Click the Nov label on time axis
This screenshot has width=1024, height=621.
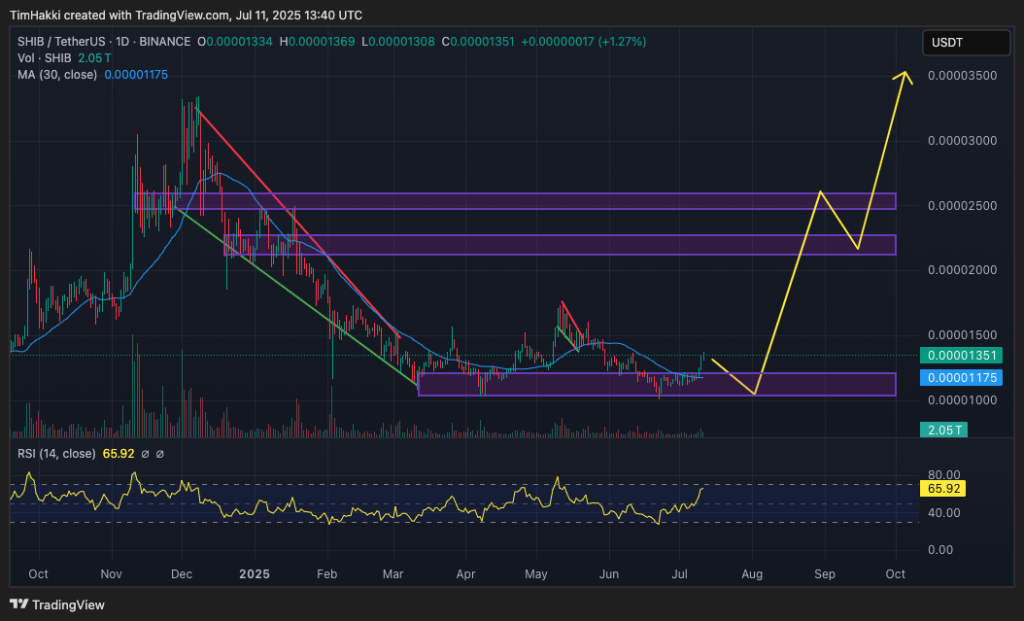point(112,574)
